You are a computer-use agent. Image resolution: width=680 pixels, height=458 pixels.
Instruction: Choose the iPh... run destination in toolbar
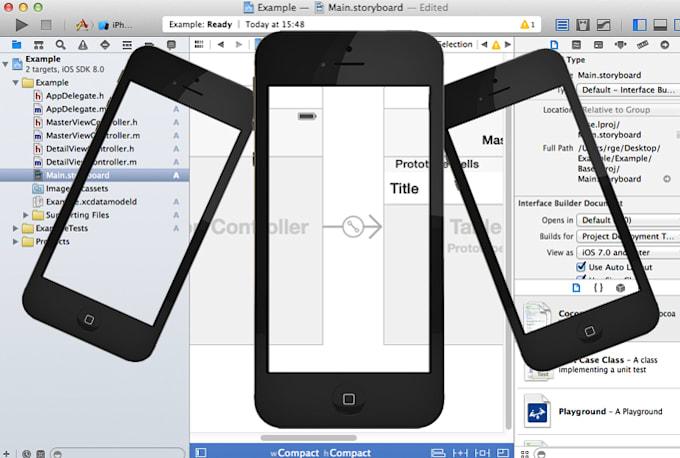click(116, 25)
